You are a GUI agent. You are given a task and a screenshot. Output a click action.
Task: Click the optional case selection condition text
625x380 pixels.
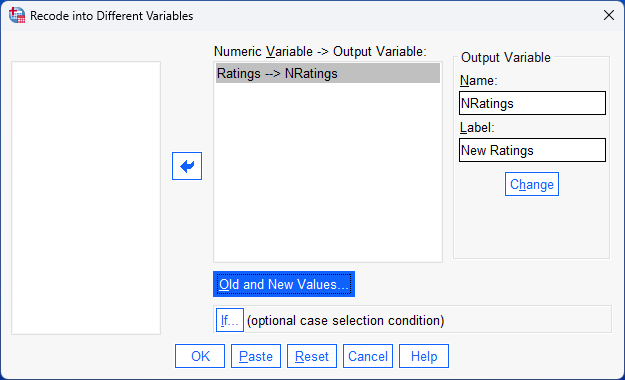pyautogui.click(x=346, y=321)
